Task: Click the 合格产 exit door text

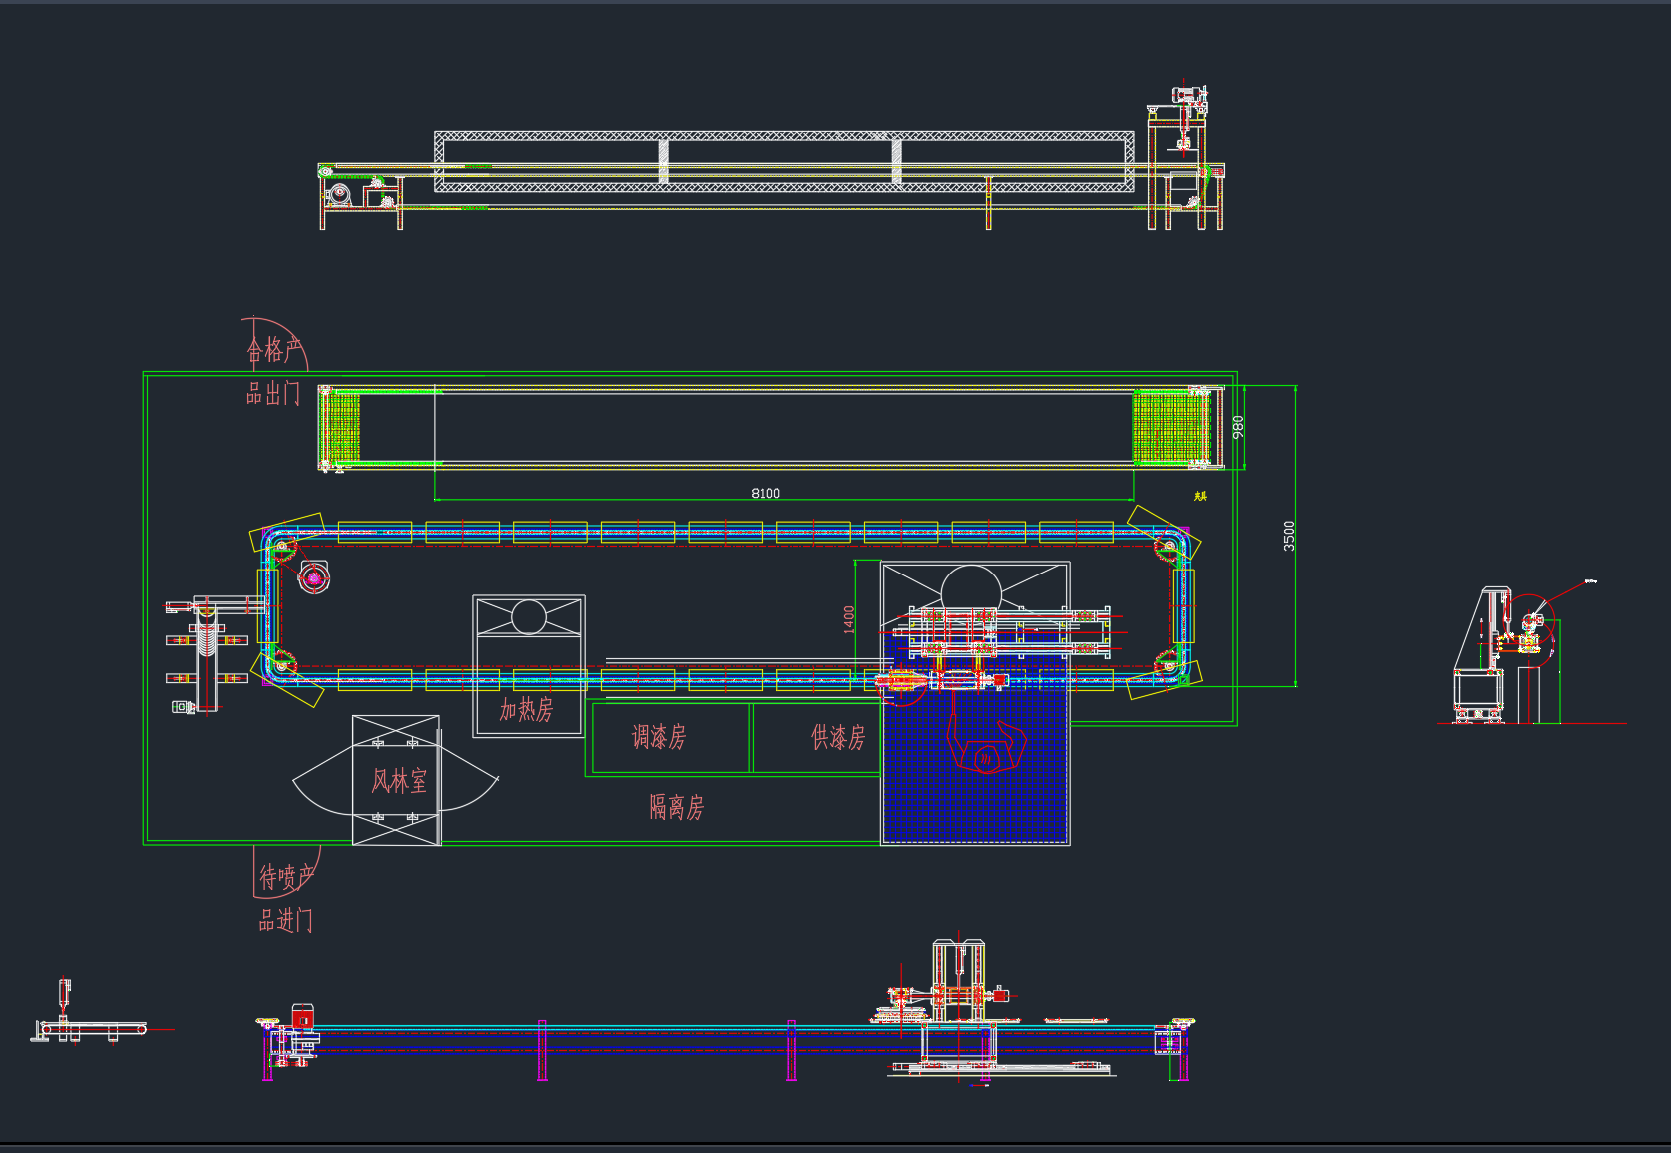Action: click(274, 350)
